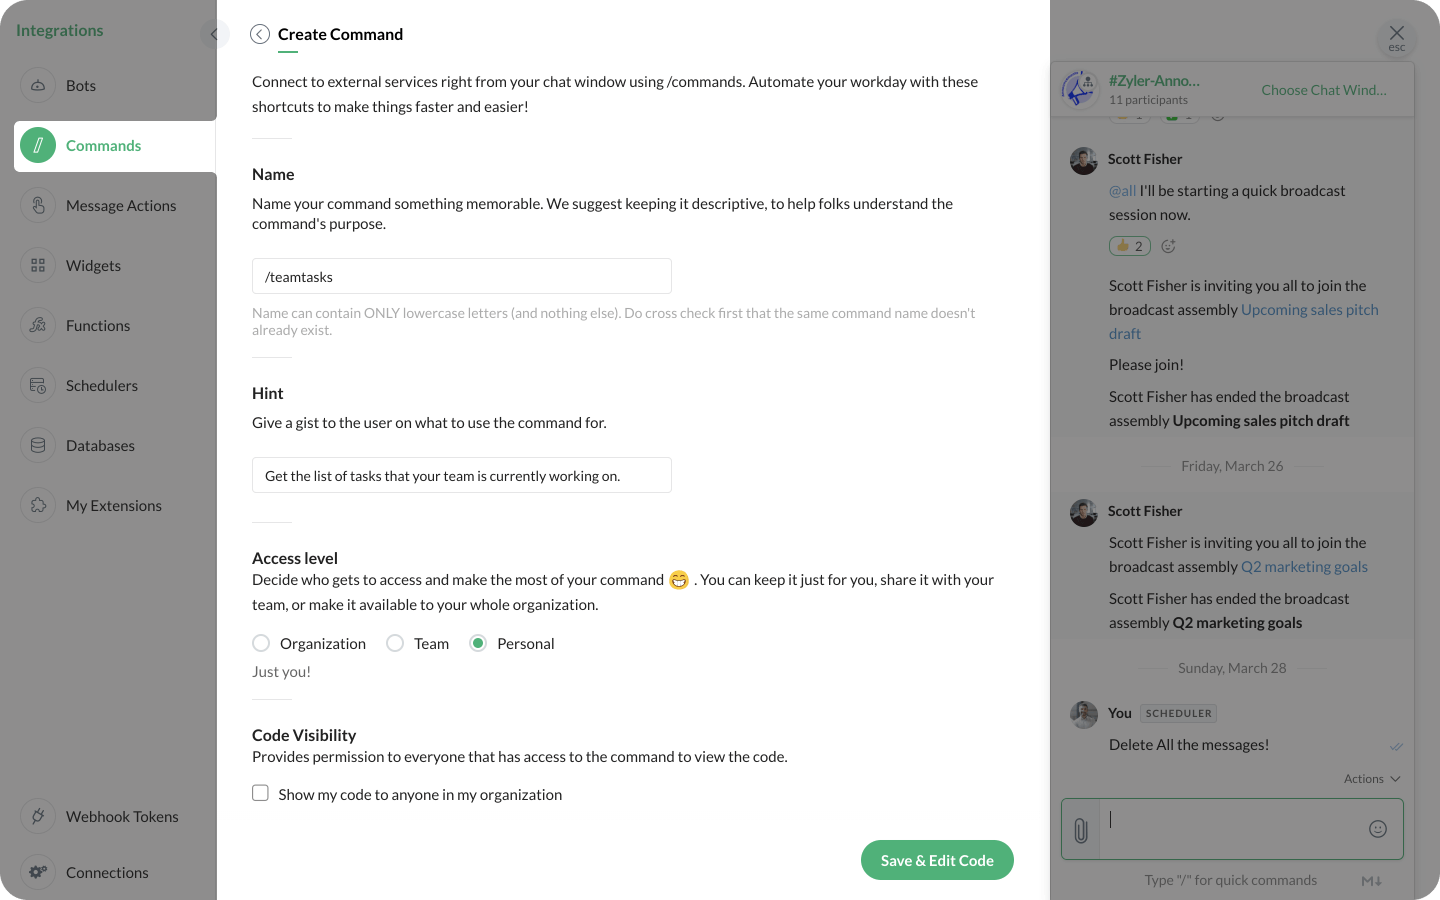This screenshot has width=1440, height=900.
Task: Expand the Actions dropdown in chat
Action: click(1372, 779)
